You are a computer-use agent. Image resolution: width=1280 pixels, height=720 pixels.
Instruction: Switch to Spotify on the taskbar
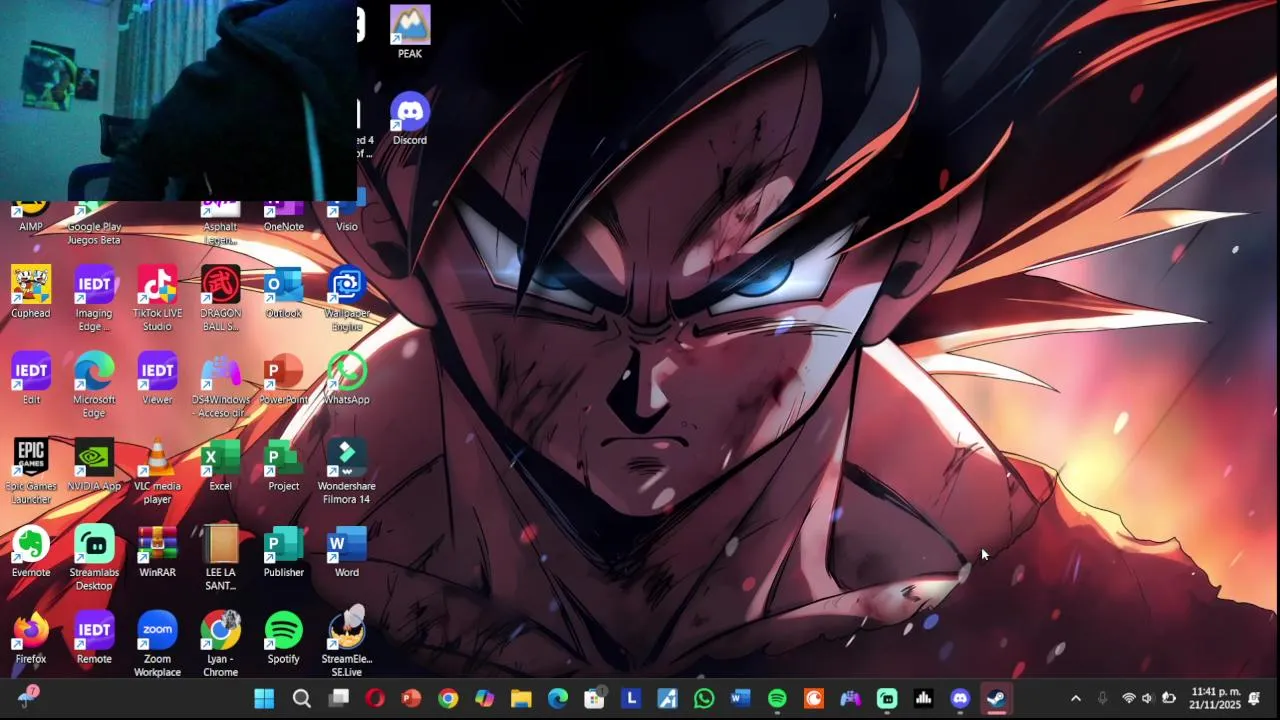pos(777,698)
